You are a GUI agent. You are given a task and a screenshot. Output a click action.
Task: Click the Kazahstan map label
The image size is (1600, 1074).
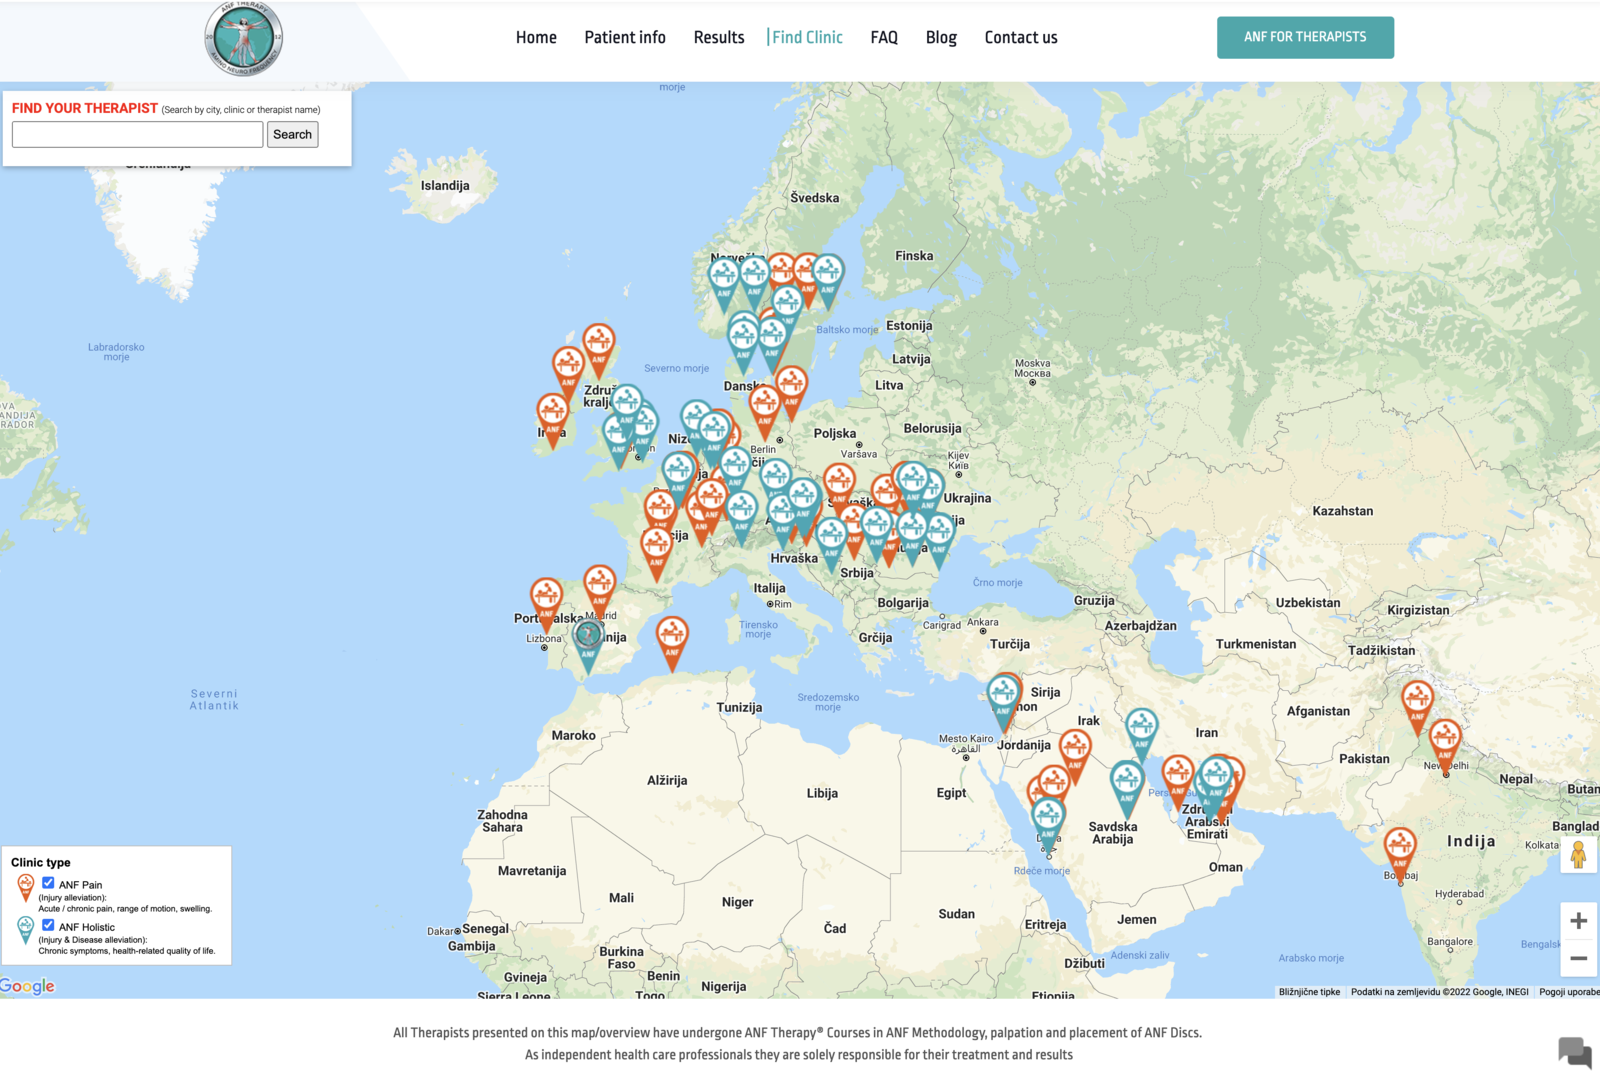(1342, 511)
